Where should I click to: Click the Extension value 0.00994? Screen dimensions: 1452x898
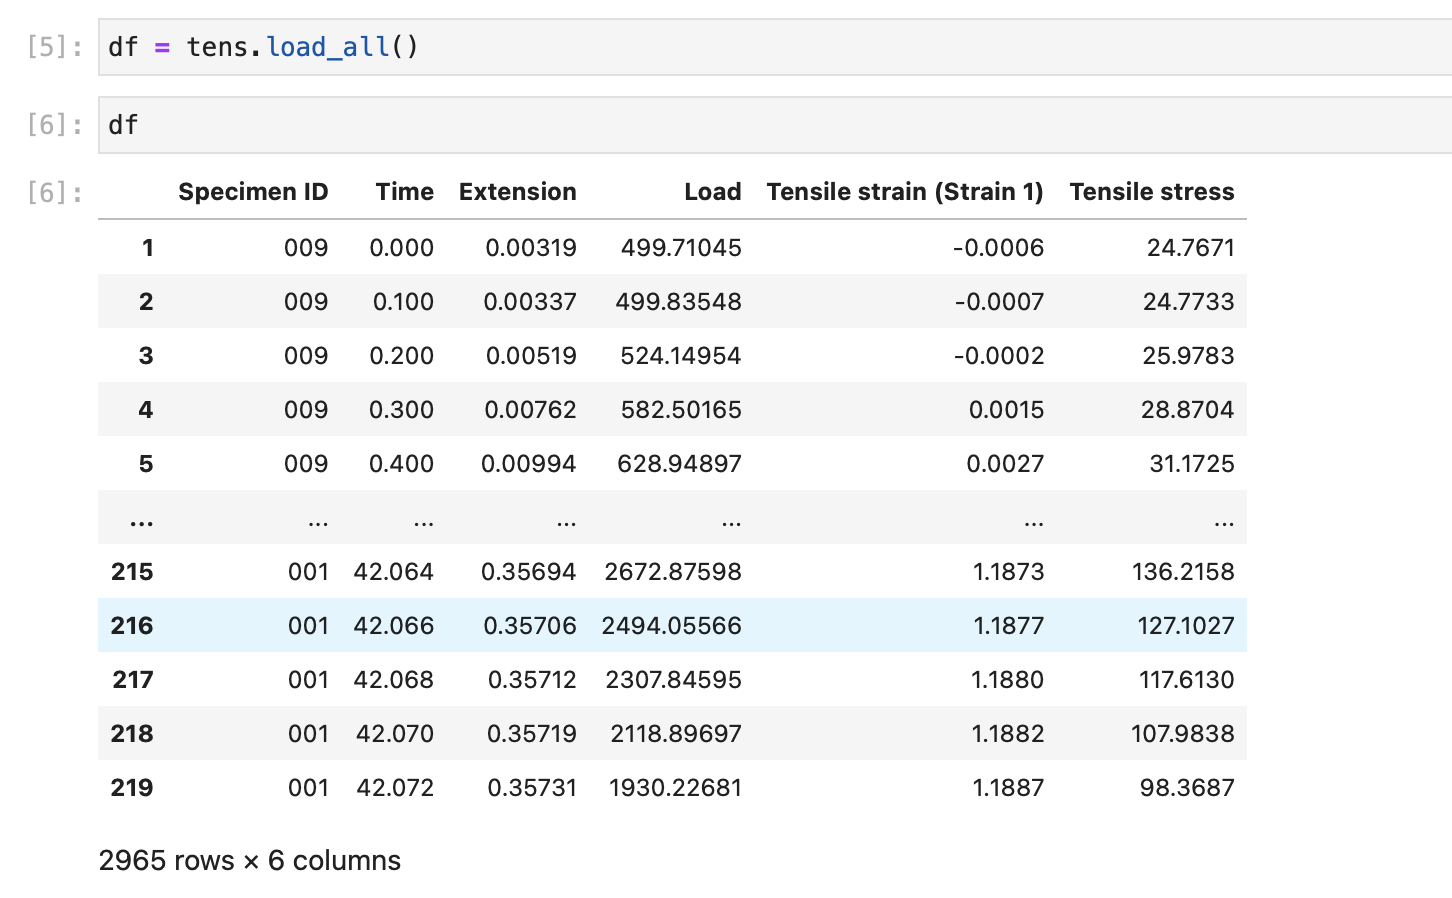[529, 464]
